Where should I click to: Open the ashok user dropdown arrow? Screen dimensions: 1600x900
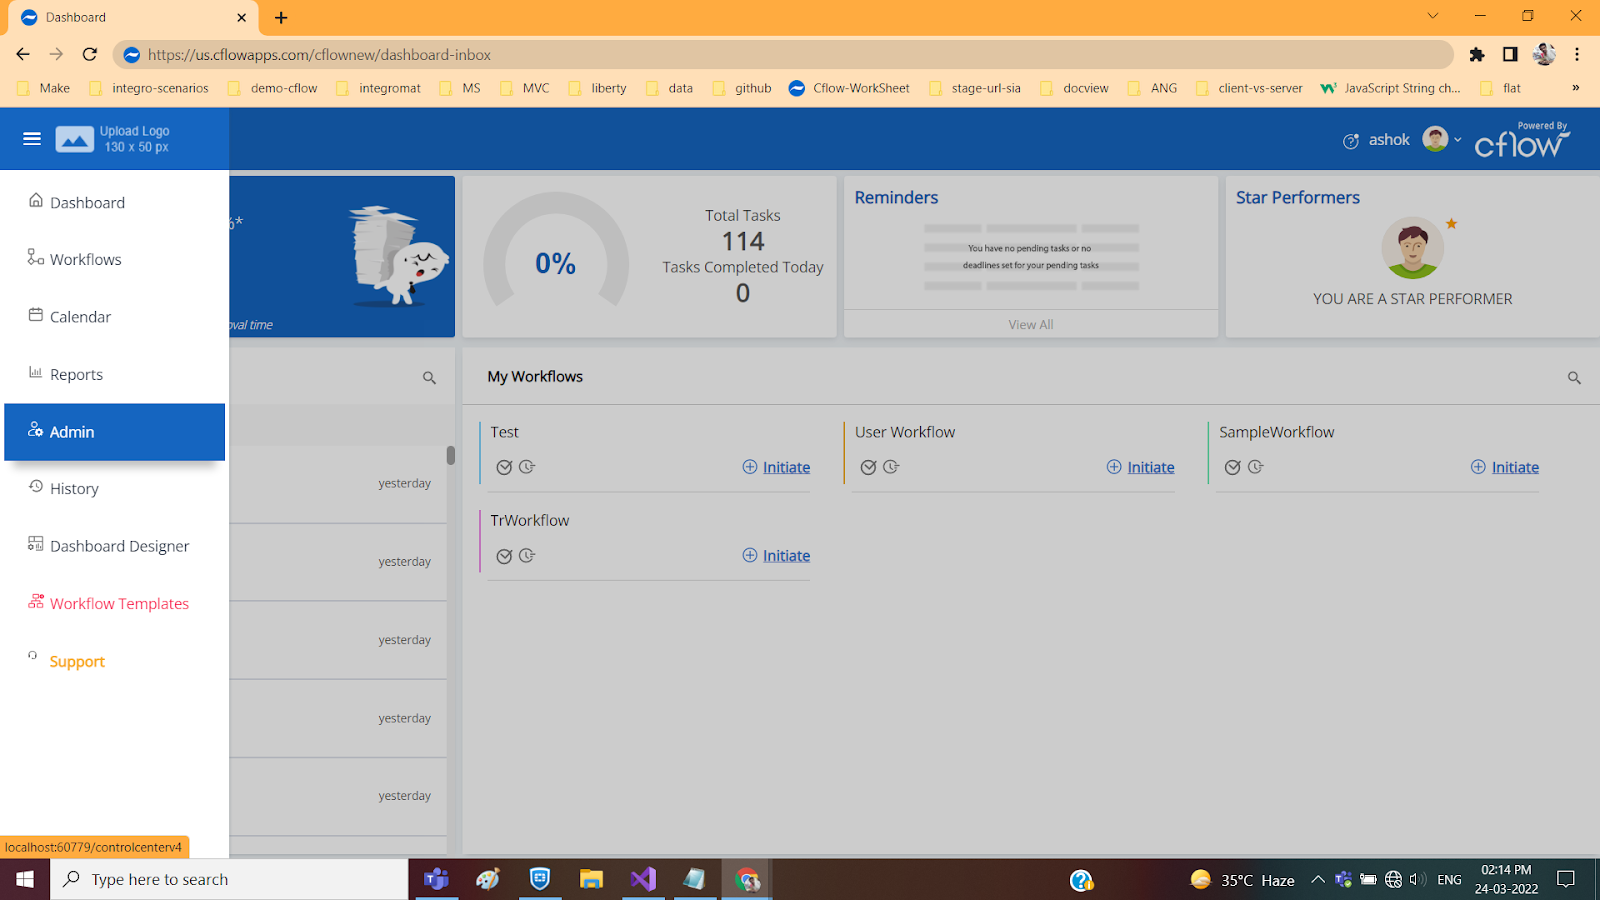point(1457,140)
